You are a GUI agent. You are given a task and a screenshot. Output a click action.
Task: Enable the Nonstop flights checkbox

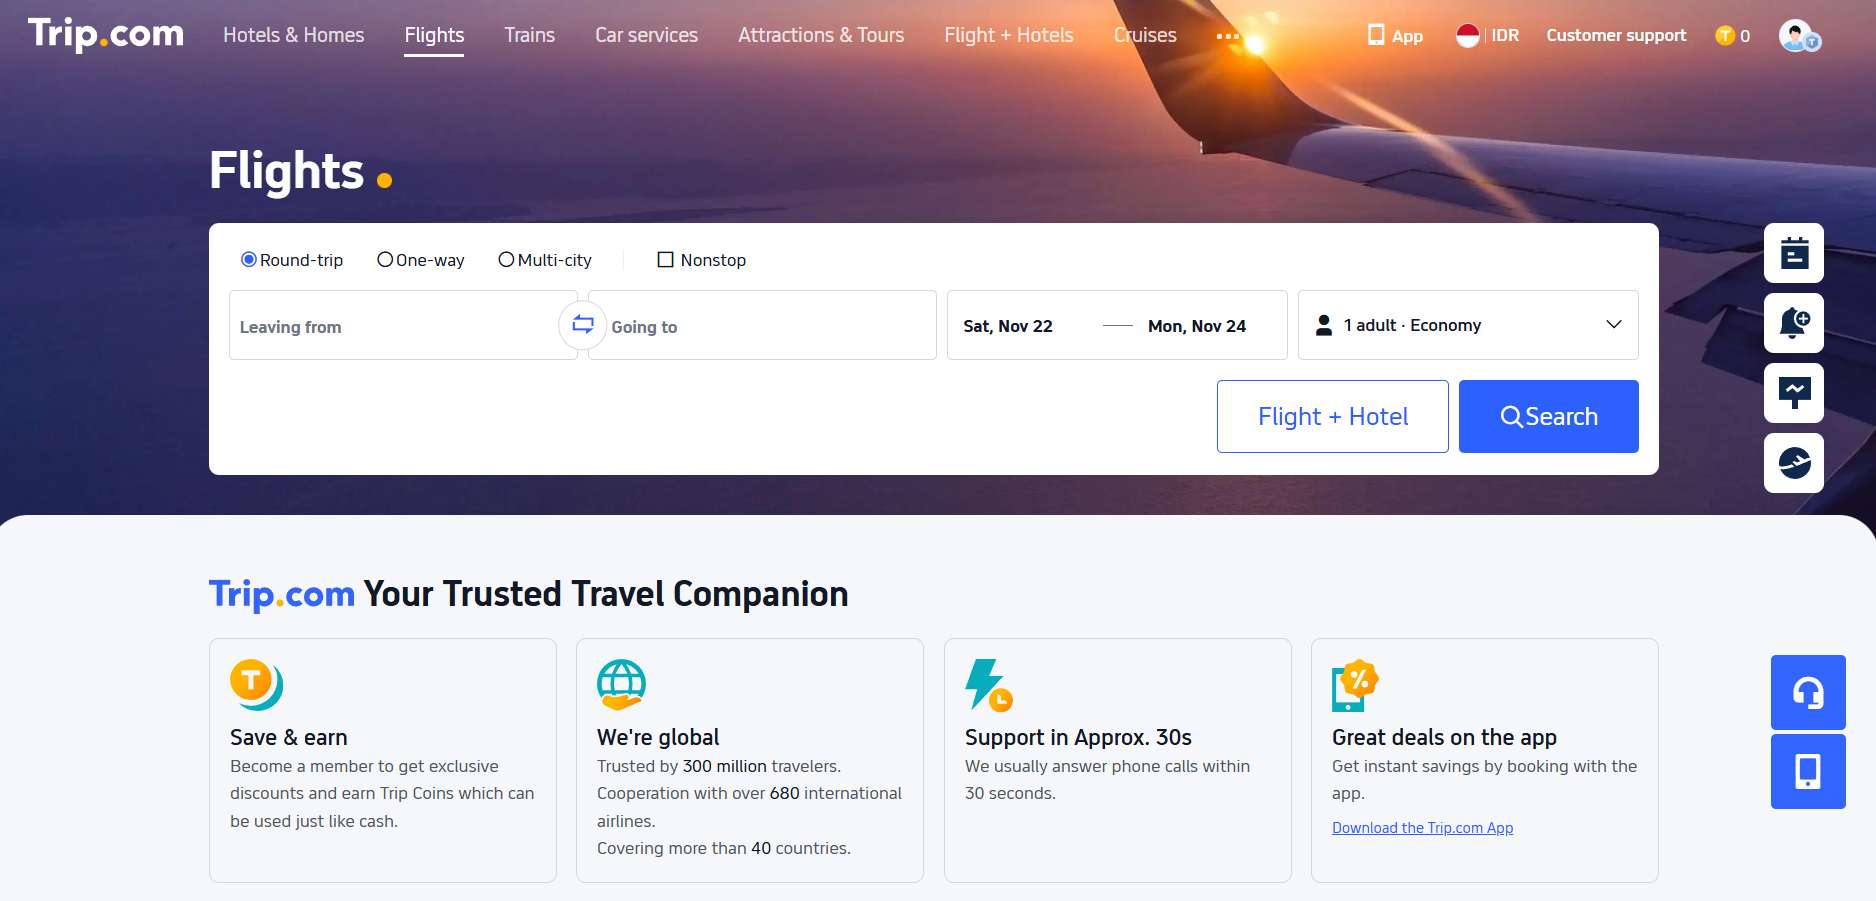tap(665, 259)
